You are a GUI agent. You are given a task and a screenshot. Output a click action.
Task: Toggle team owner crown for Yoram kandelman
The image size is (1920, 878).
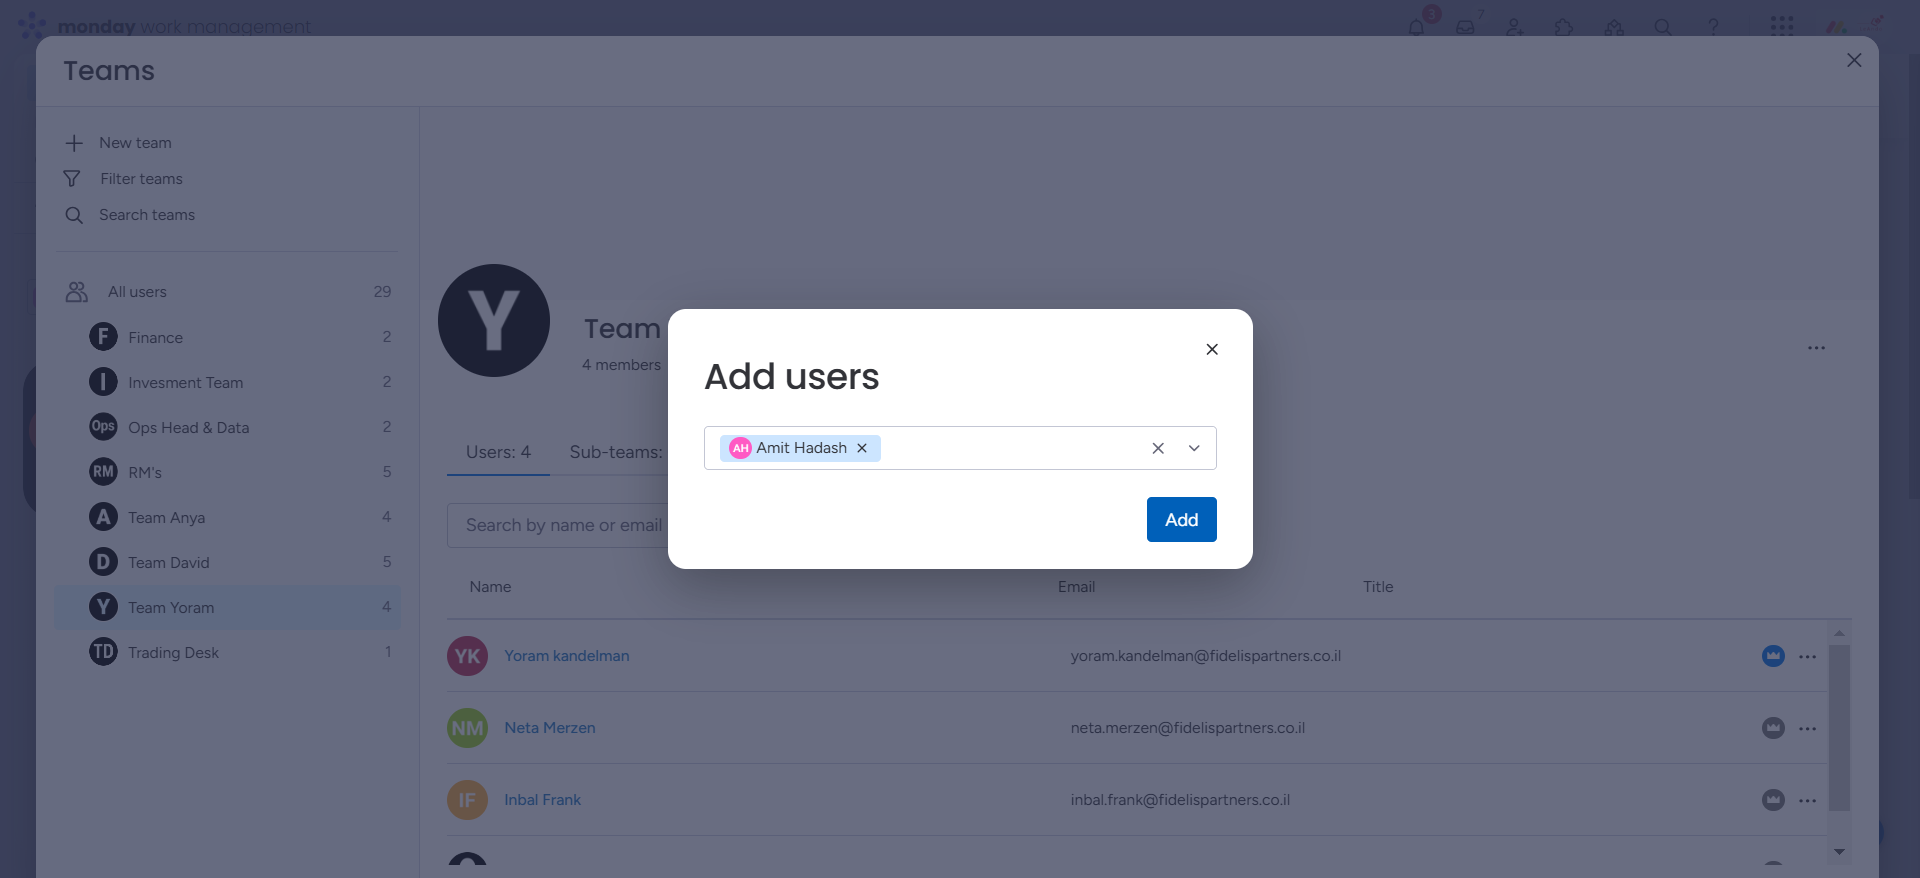coord(1773,656)
